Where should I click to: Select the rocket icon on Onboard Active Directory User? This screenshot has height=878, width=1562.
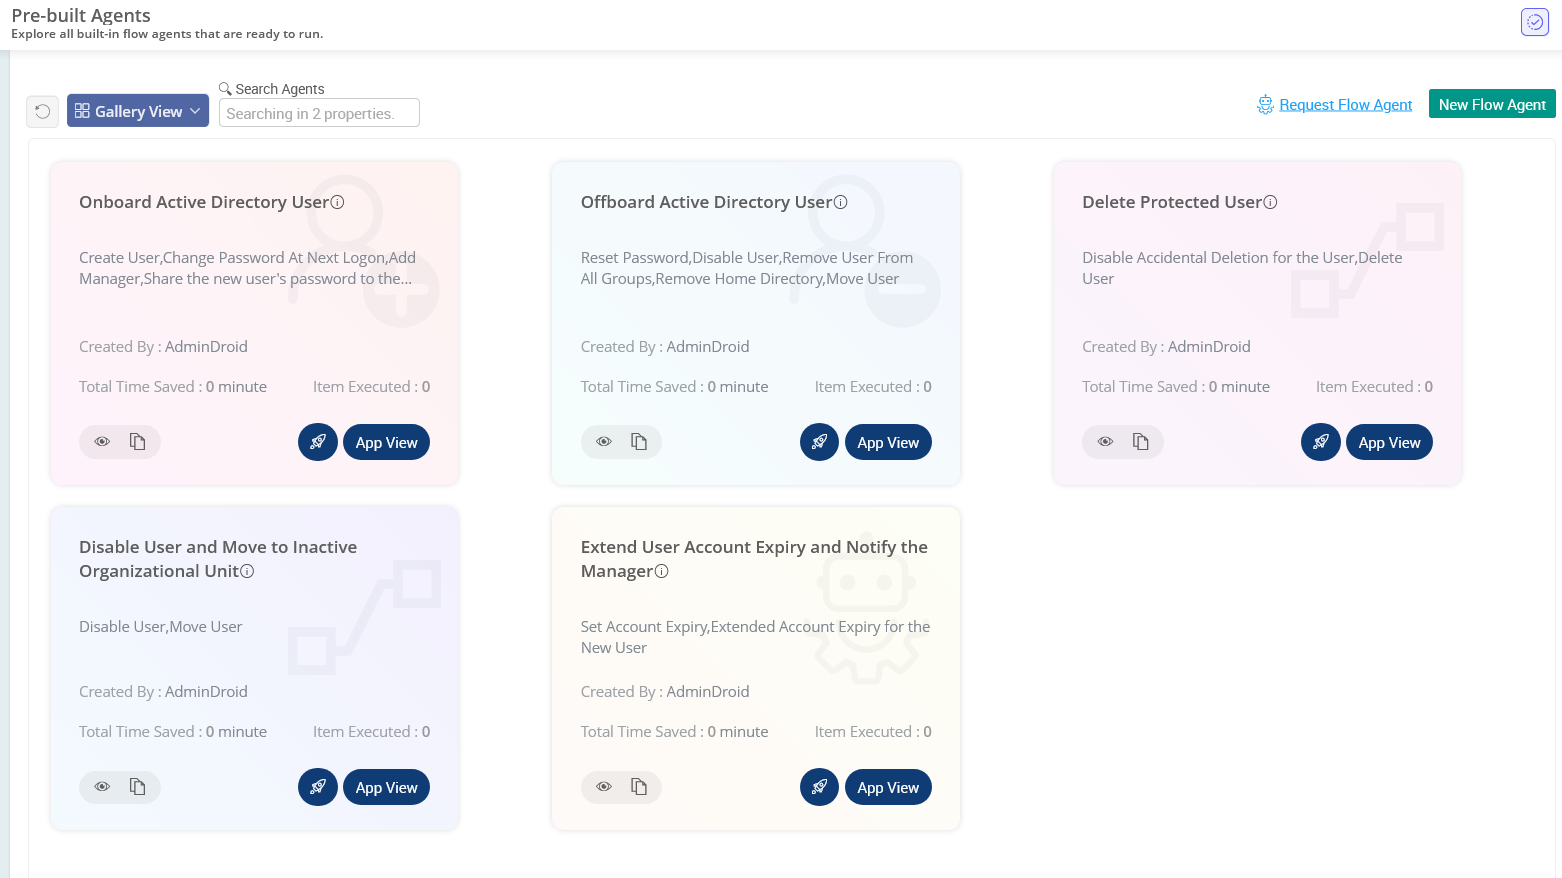pyautogui.click(x=318, y=441)
